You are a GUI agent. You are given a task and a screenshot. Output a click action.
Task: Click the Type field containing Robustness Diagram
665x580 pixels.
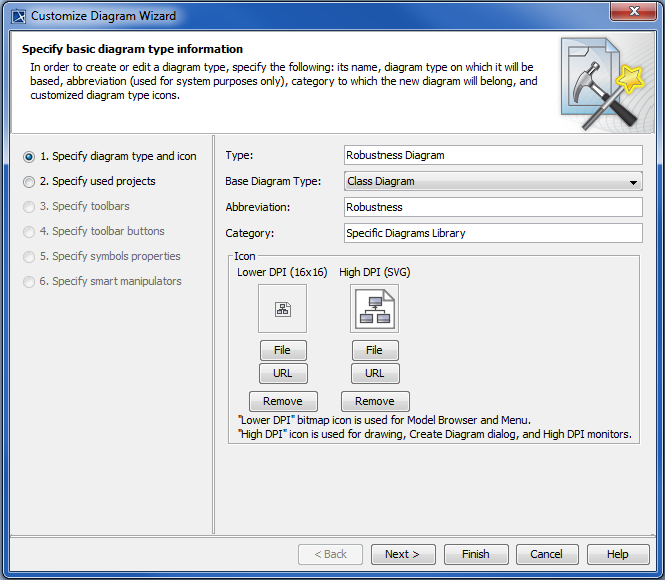click(x=493, y=155)
